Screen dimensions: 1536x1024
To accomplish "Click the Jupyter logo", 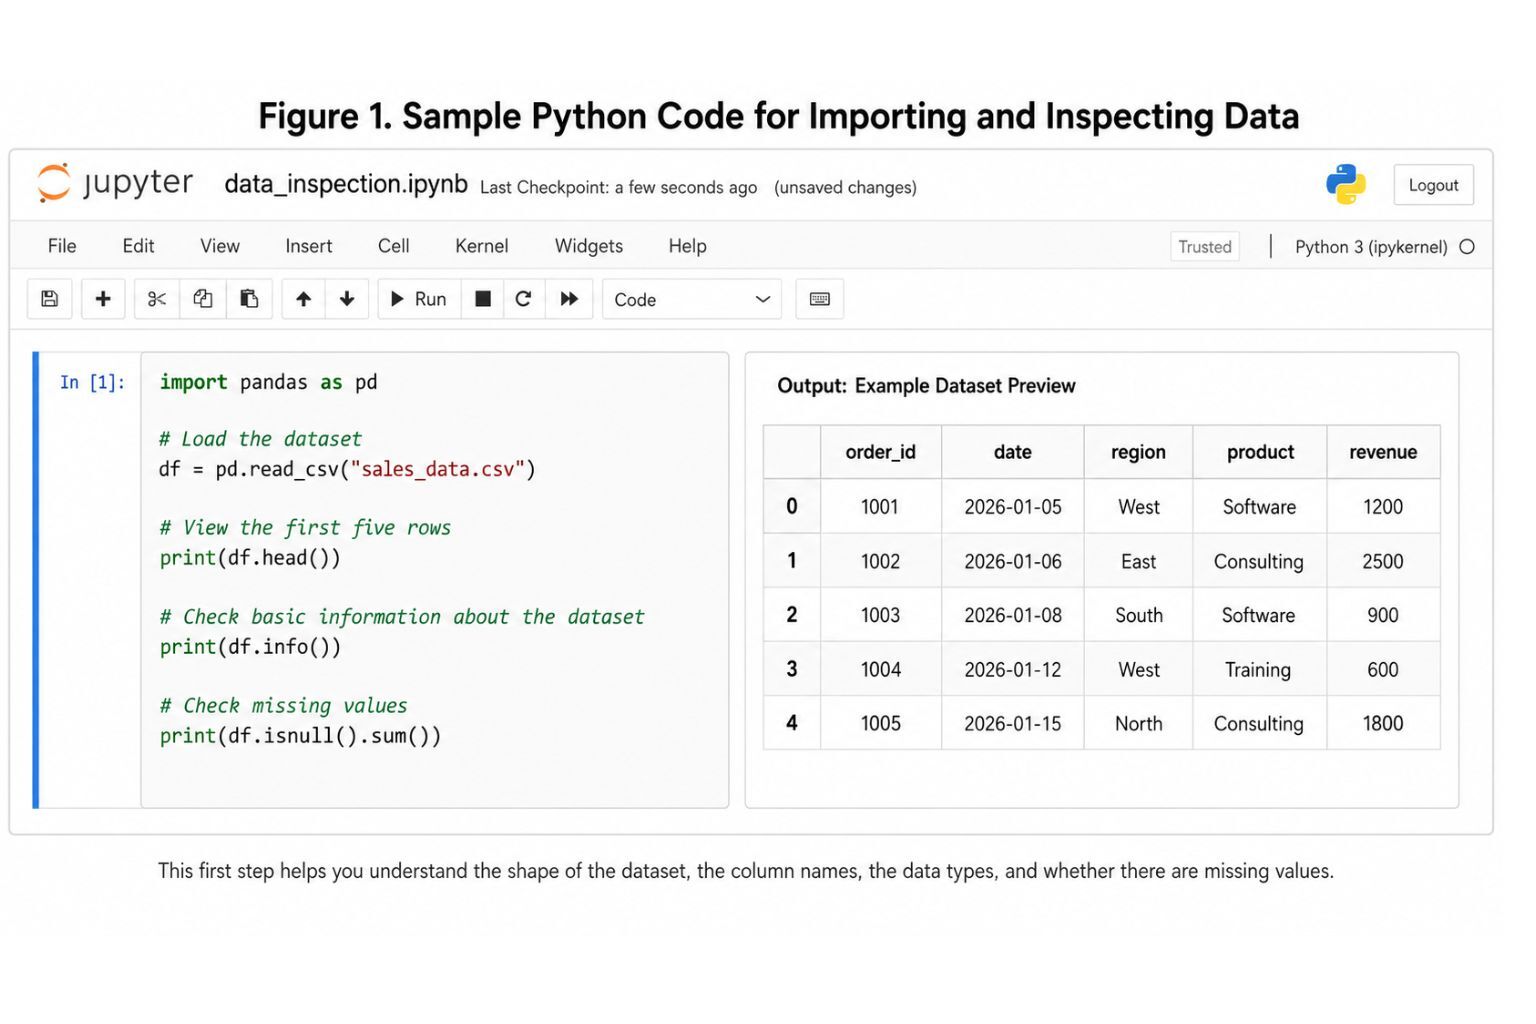I will tap(114, 183).
